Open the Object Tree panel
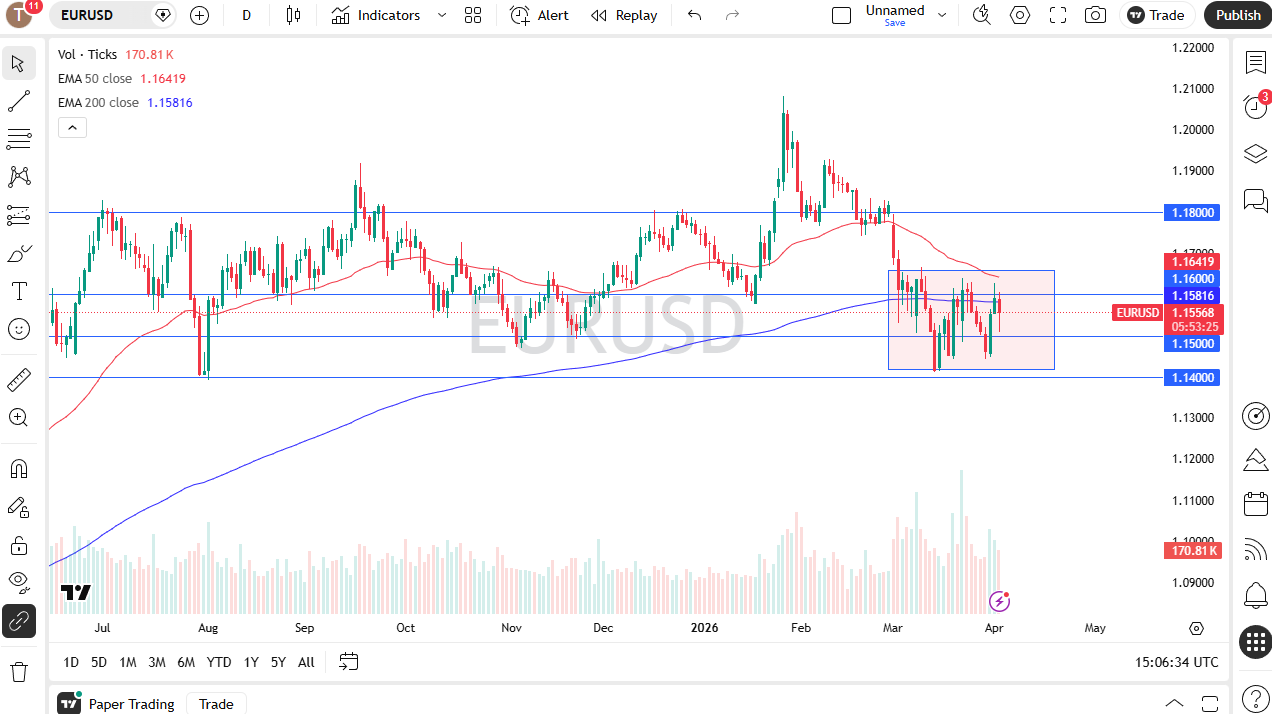This screenshot has height=714, width=1272. click(1255, 154)
